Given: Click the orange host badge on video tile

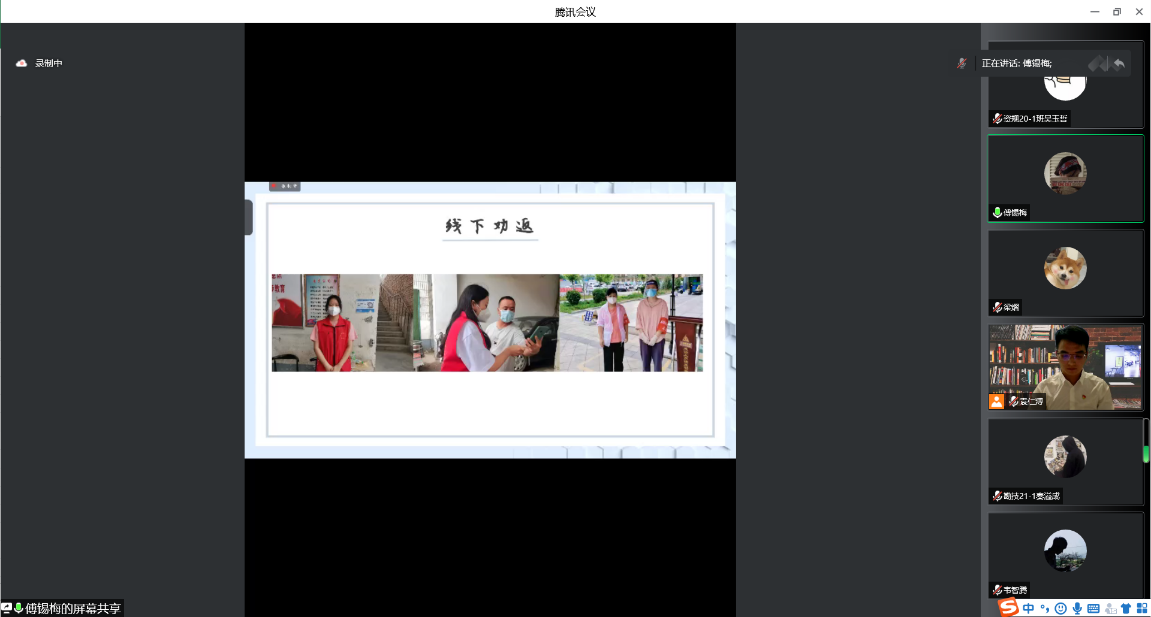Looking at the screenshot, I should (996, 401).
